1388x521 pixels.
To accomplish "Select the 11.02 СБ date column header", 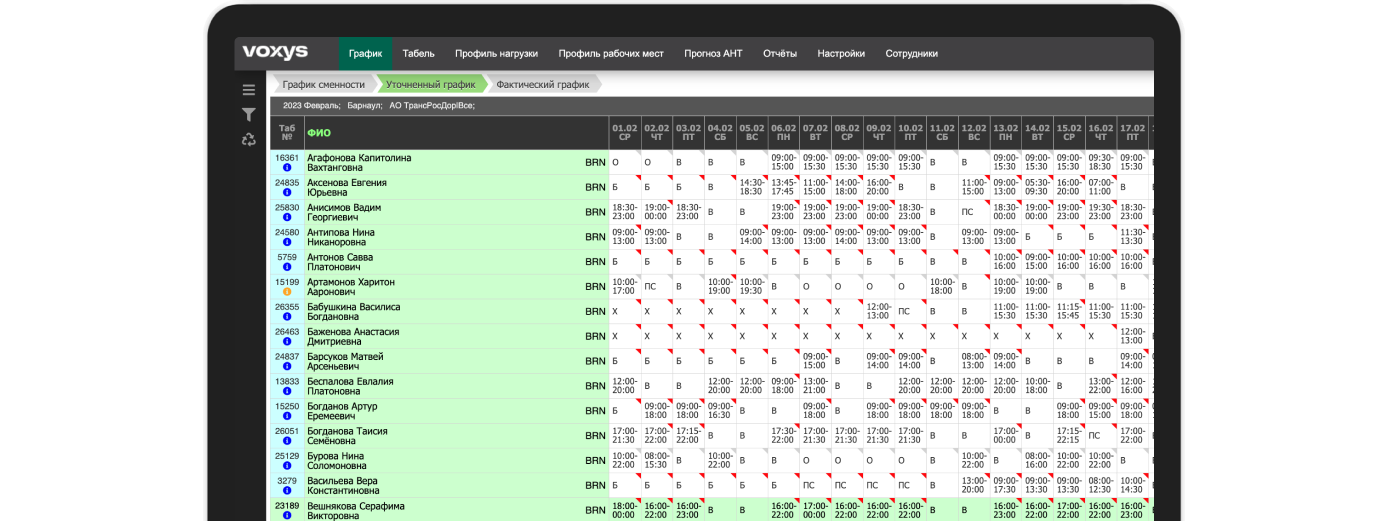I will (x=942, y=133).
